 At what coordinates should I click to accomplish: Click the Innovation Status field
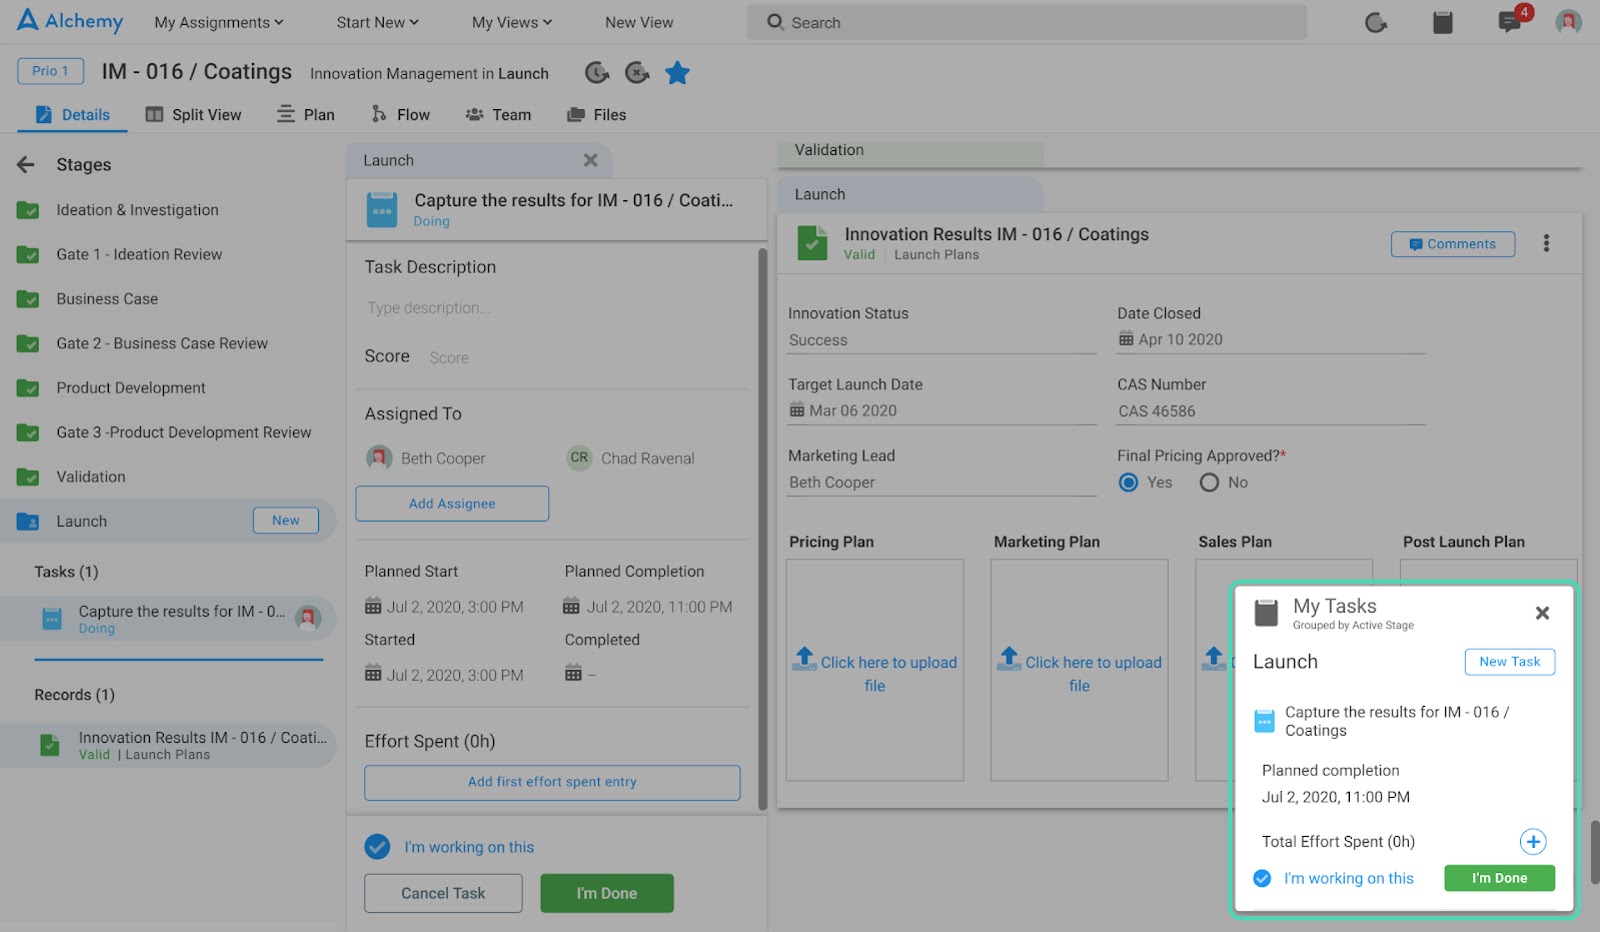(942, 340)
